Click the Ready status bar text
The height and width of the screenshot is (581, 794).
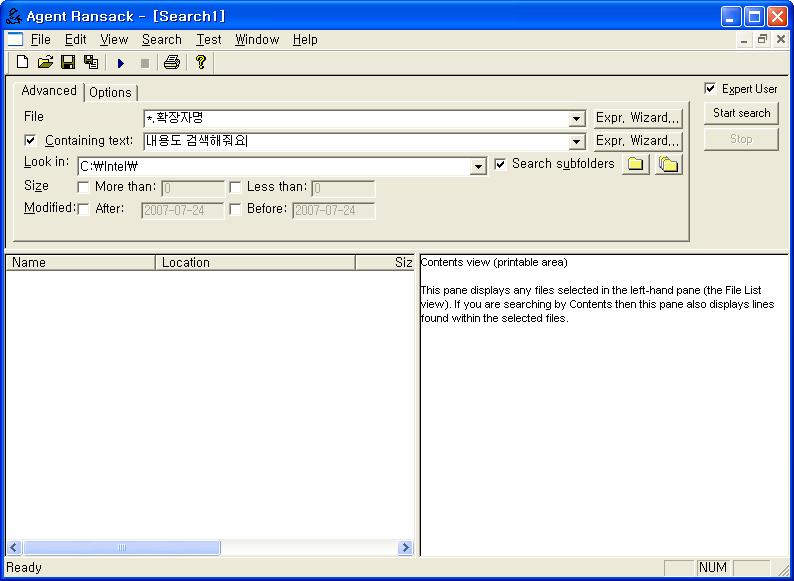pyautogui.click(x=24, y=568)
